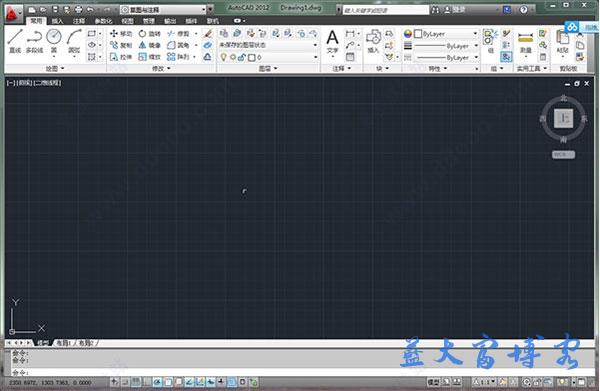Click the Array (阵列) tool
Image resolution: width=600 pixels, height=391 pixels.
[179, 57]
